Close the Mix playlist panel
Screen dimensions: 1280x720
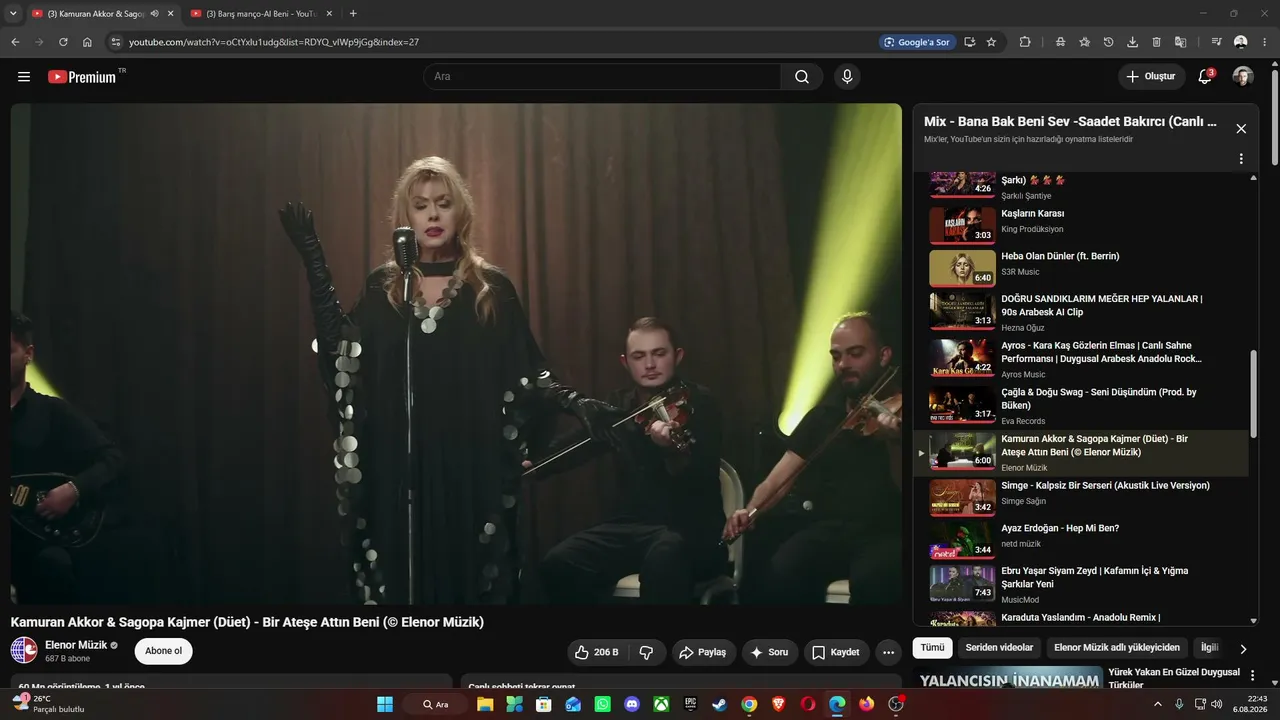[1241, 129]
